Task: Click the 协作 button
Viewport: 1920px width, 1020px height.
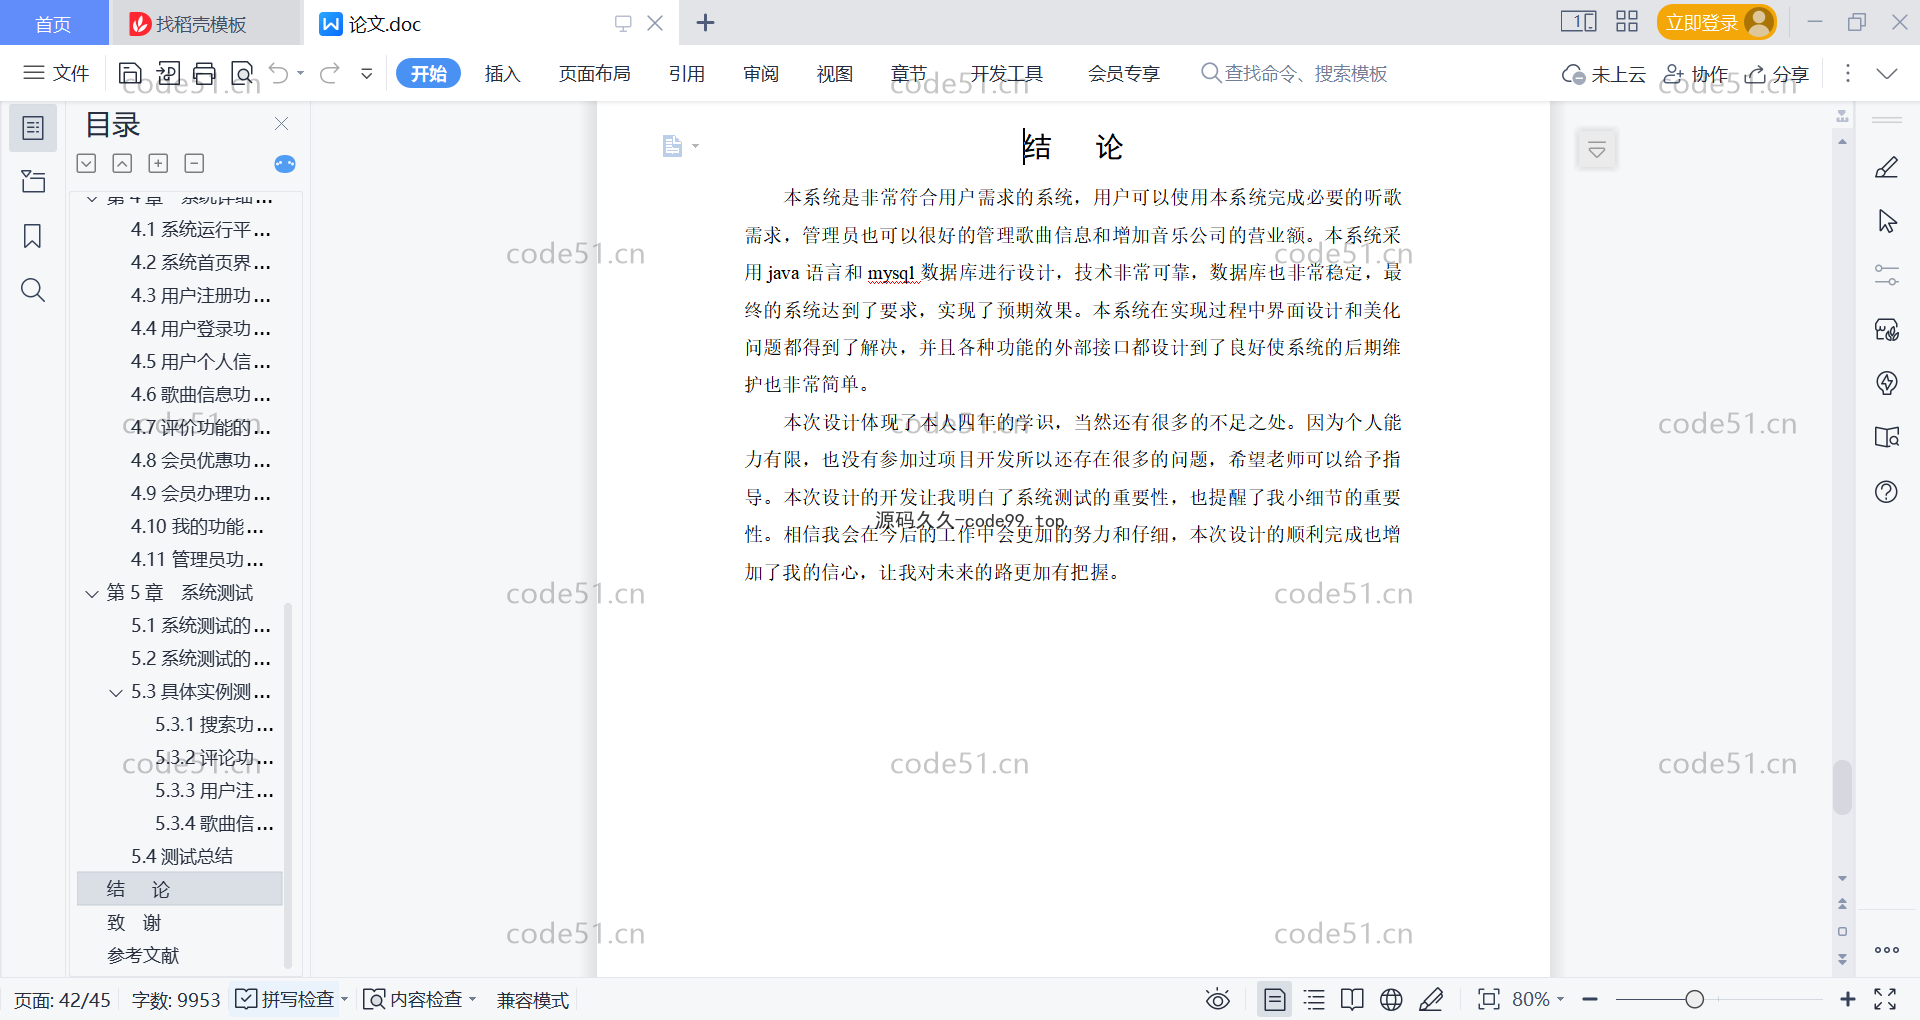Action: pyautogui.click(x=1696, y=74)
